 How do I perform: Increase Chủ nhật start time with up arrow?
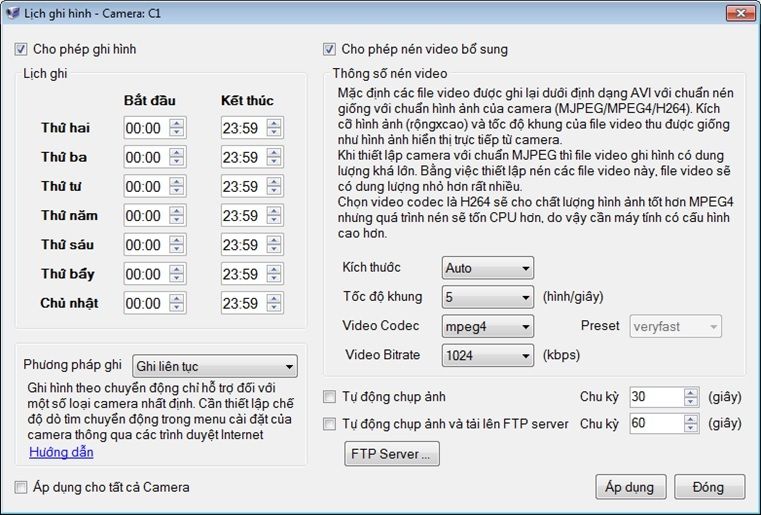(177, 299)
